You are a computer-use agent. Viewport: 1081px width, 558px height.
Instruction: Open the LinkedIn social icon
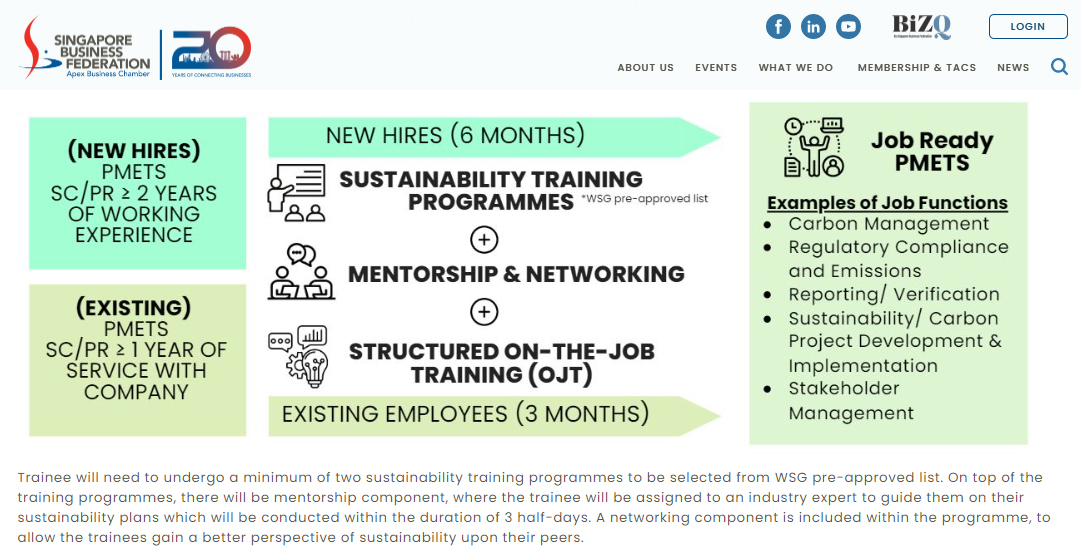813,27
